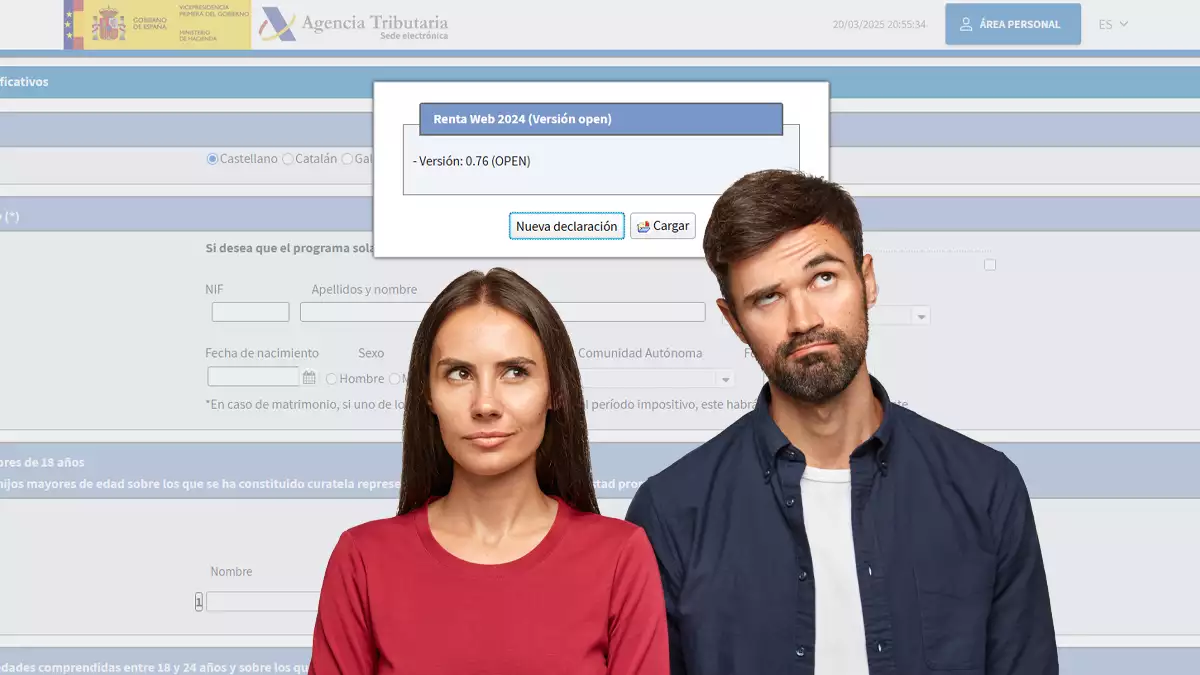Click the Nueva declaración button

pyautogui.click(x=567, y=226)
